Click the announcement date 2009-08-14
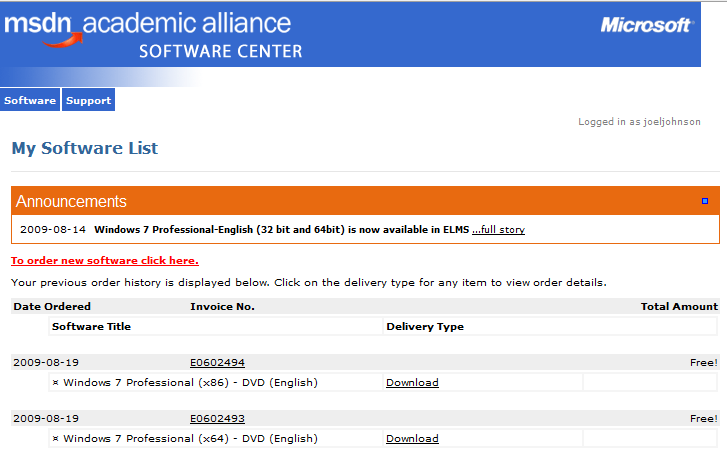Viewport: 727px width, 465px height. click(53, 229)
